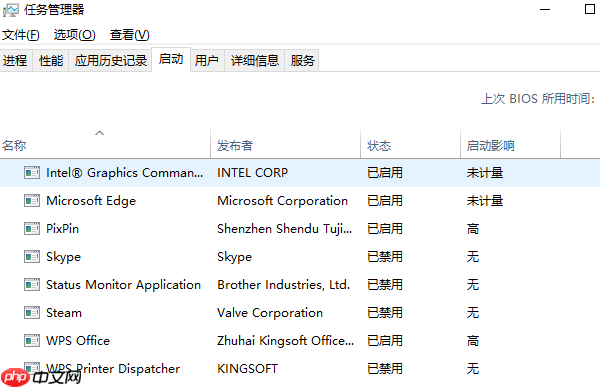
Task: Select the Steam startup entry icon
Action: coord(32,313)
